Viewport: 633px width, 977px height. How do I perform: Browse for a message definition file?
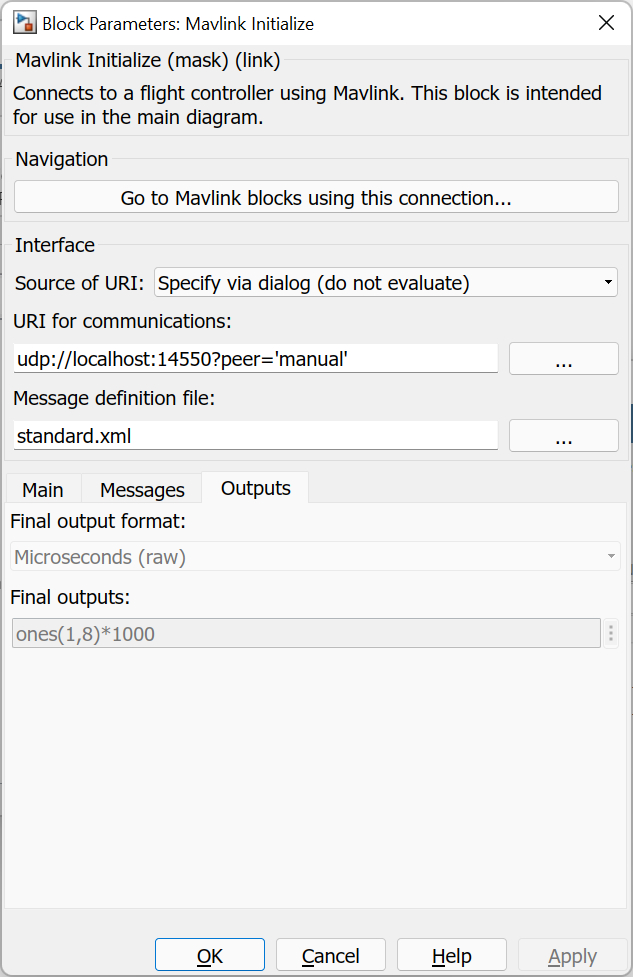(x=563, y=435)
